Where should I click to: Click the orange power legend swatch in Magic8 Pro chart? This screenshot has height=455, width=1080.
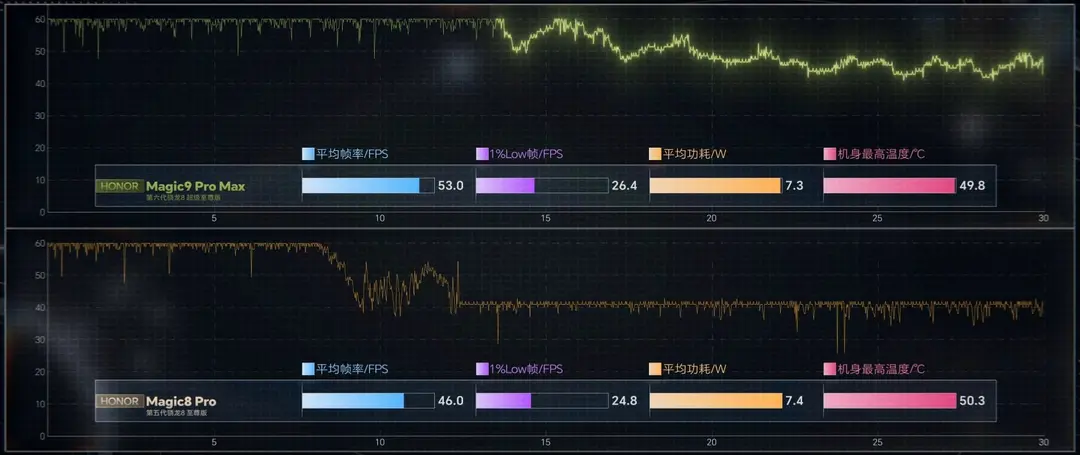click(x=656, y=369)
